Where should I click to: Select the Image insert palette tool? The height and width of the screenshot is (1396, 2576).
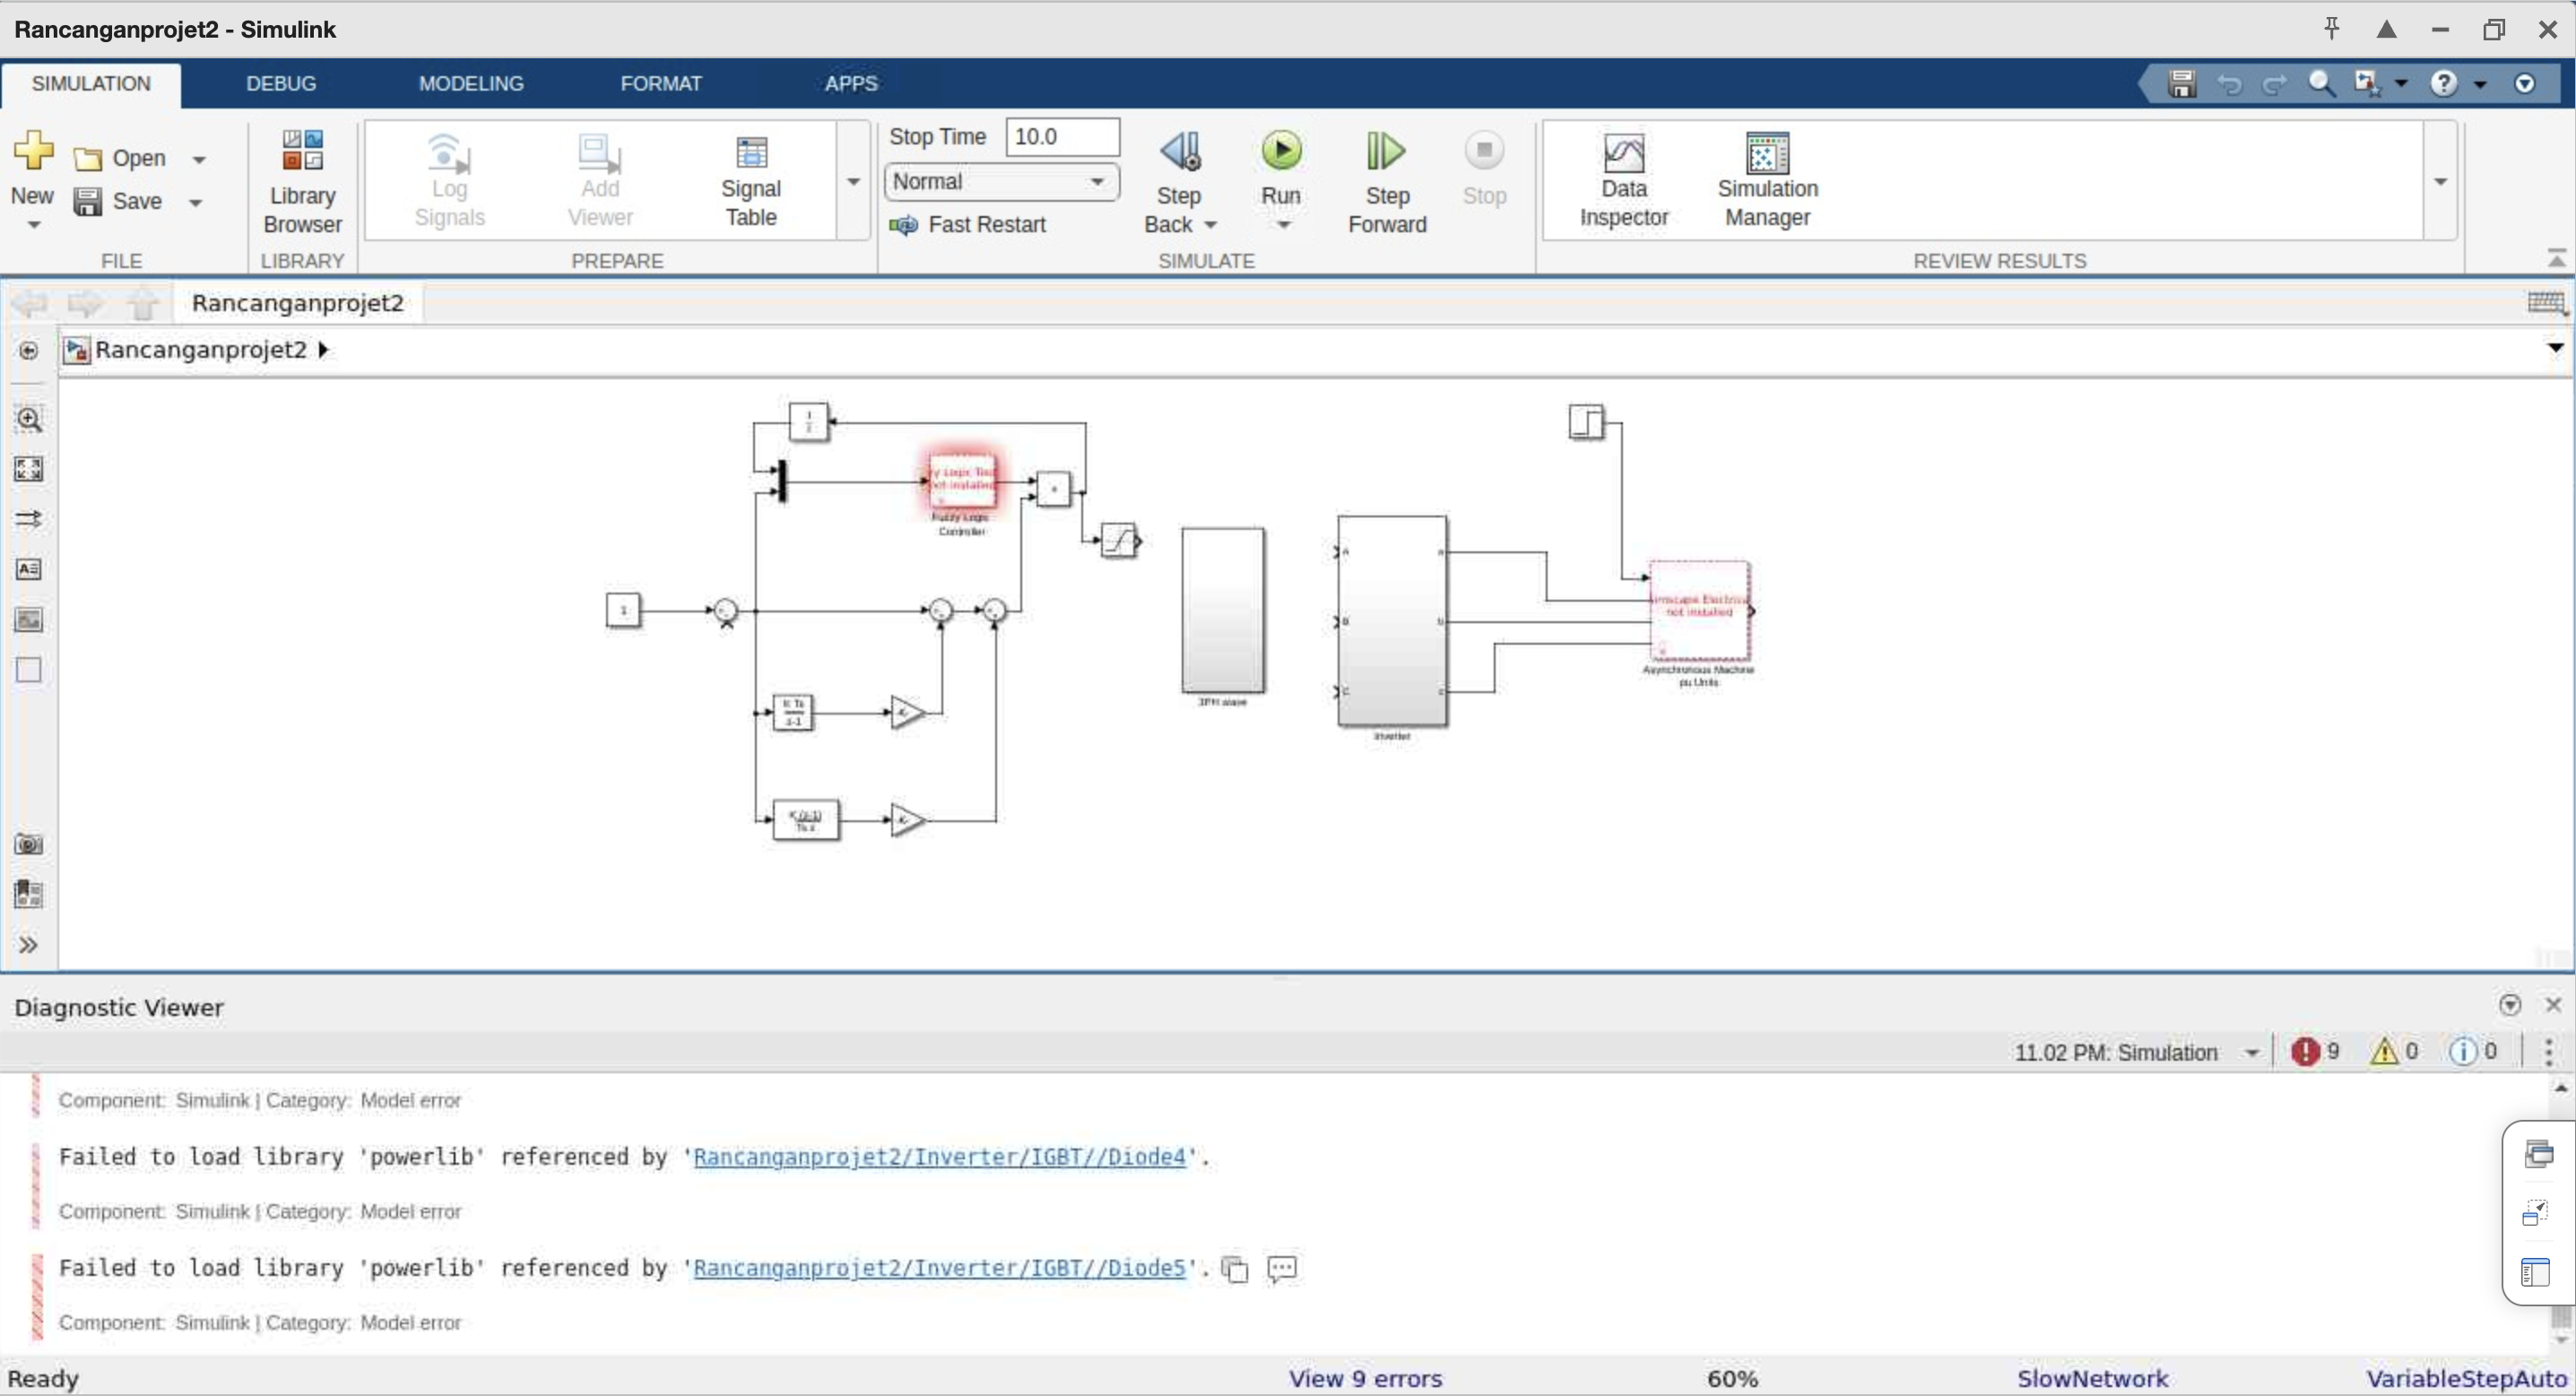click(x=29, y=620)
